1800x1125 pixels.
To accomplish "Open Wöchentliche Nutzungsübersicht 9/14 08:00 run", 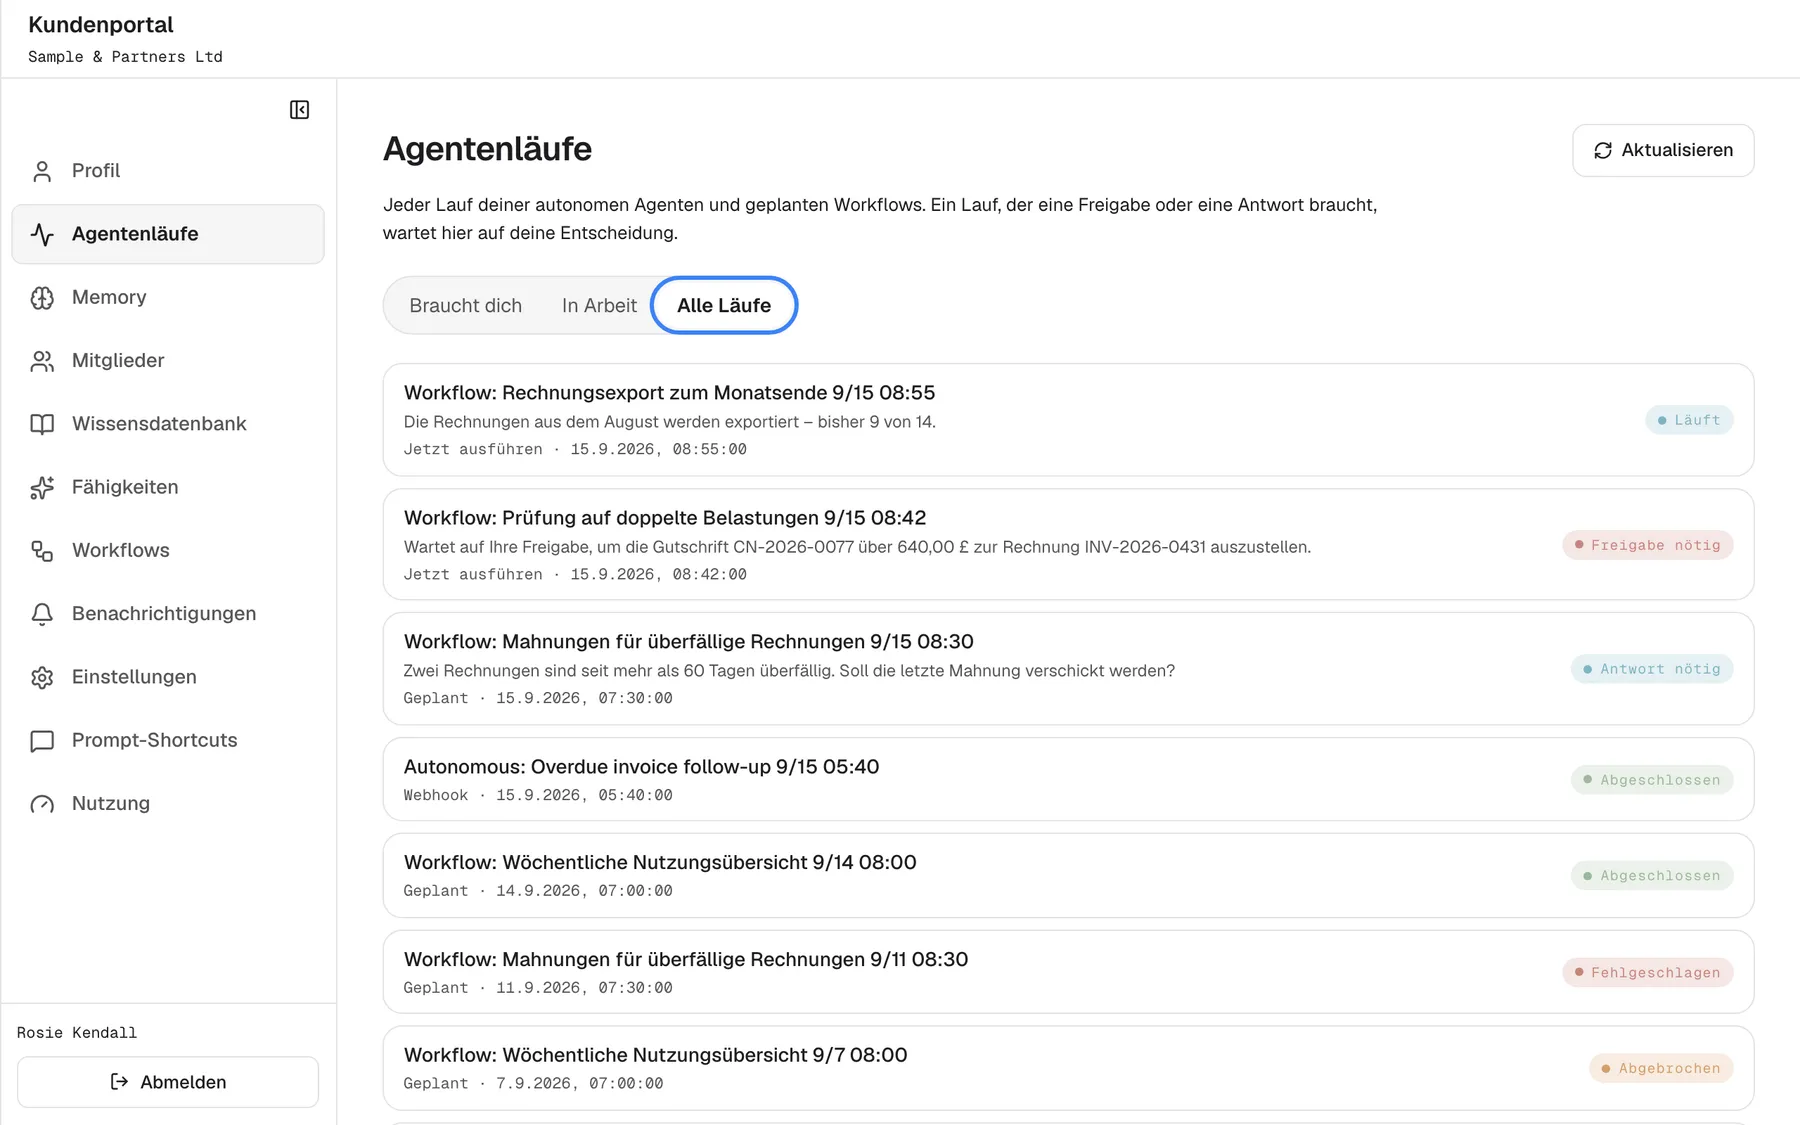I will pos(1068,876).
